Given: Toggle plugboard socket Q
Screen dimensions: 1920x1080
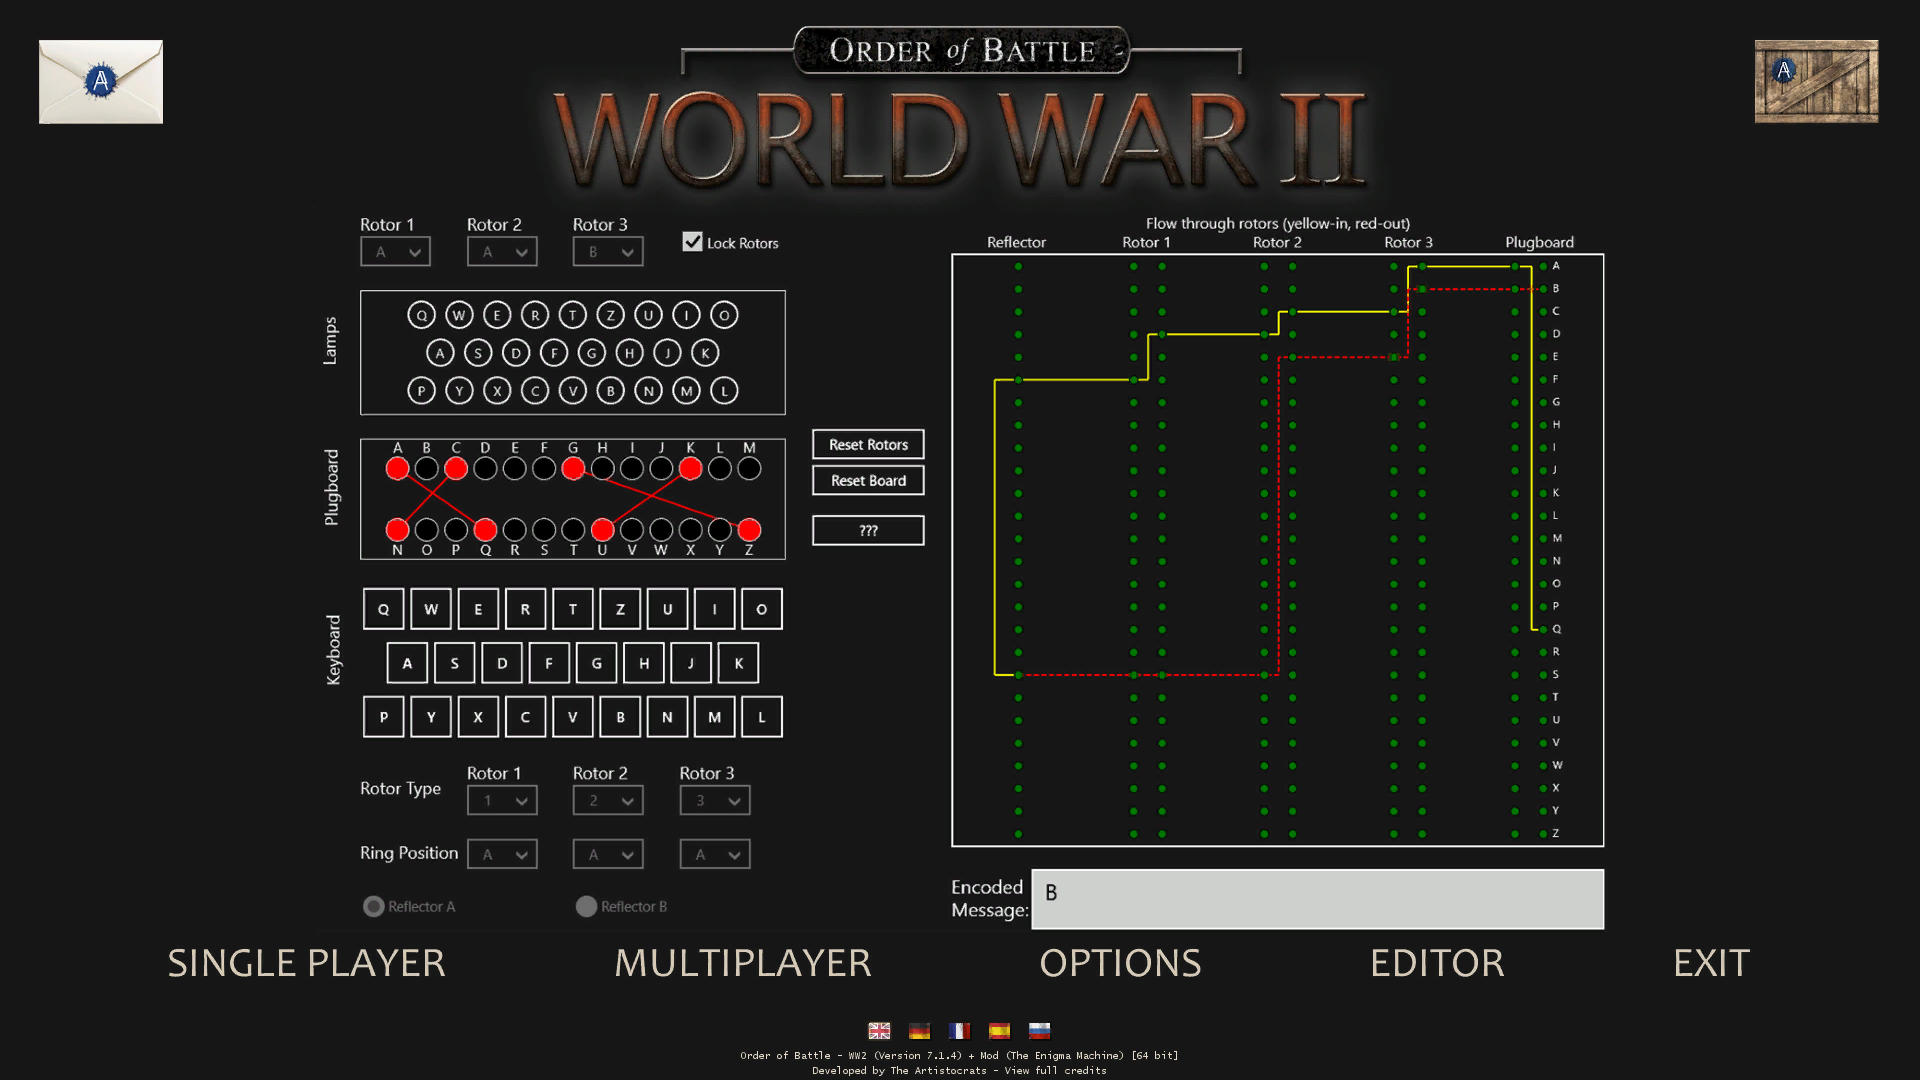Looking at the screenshot, I should [x=485, y=529].
